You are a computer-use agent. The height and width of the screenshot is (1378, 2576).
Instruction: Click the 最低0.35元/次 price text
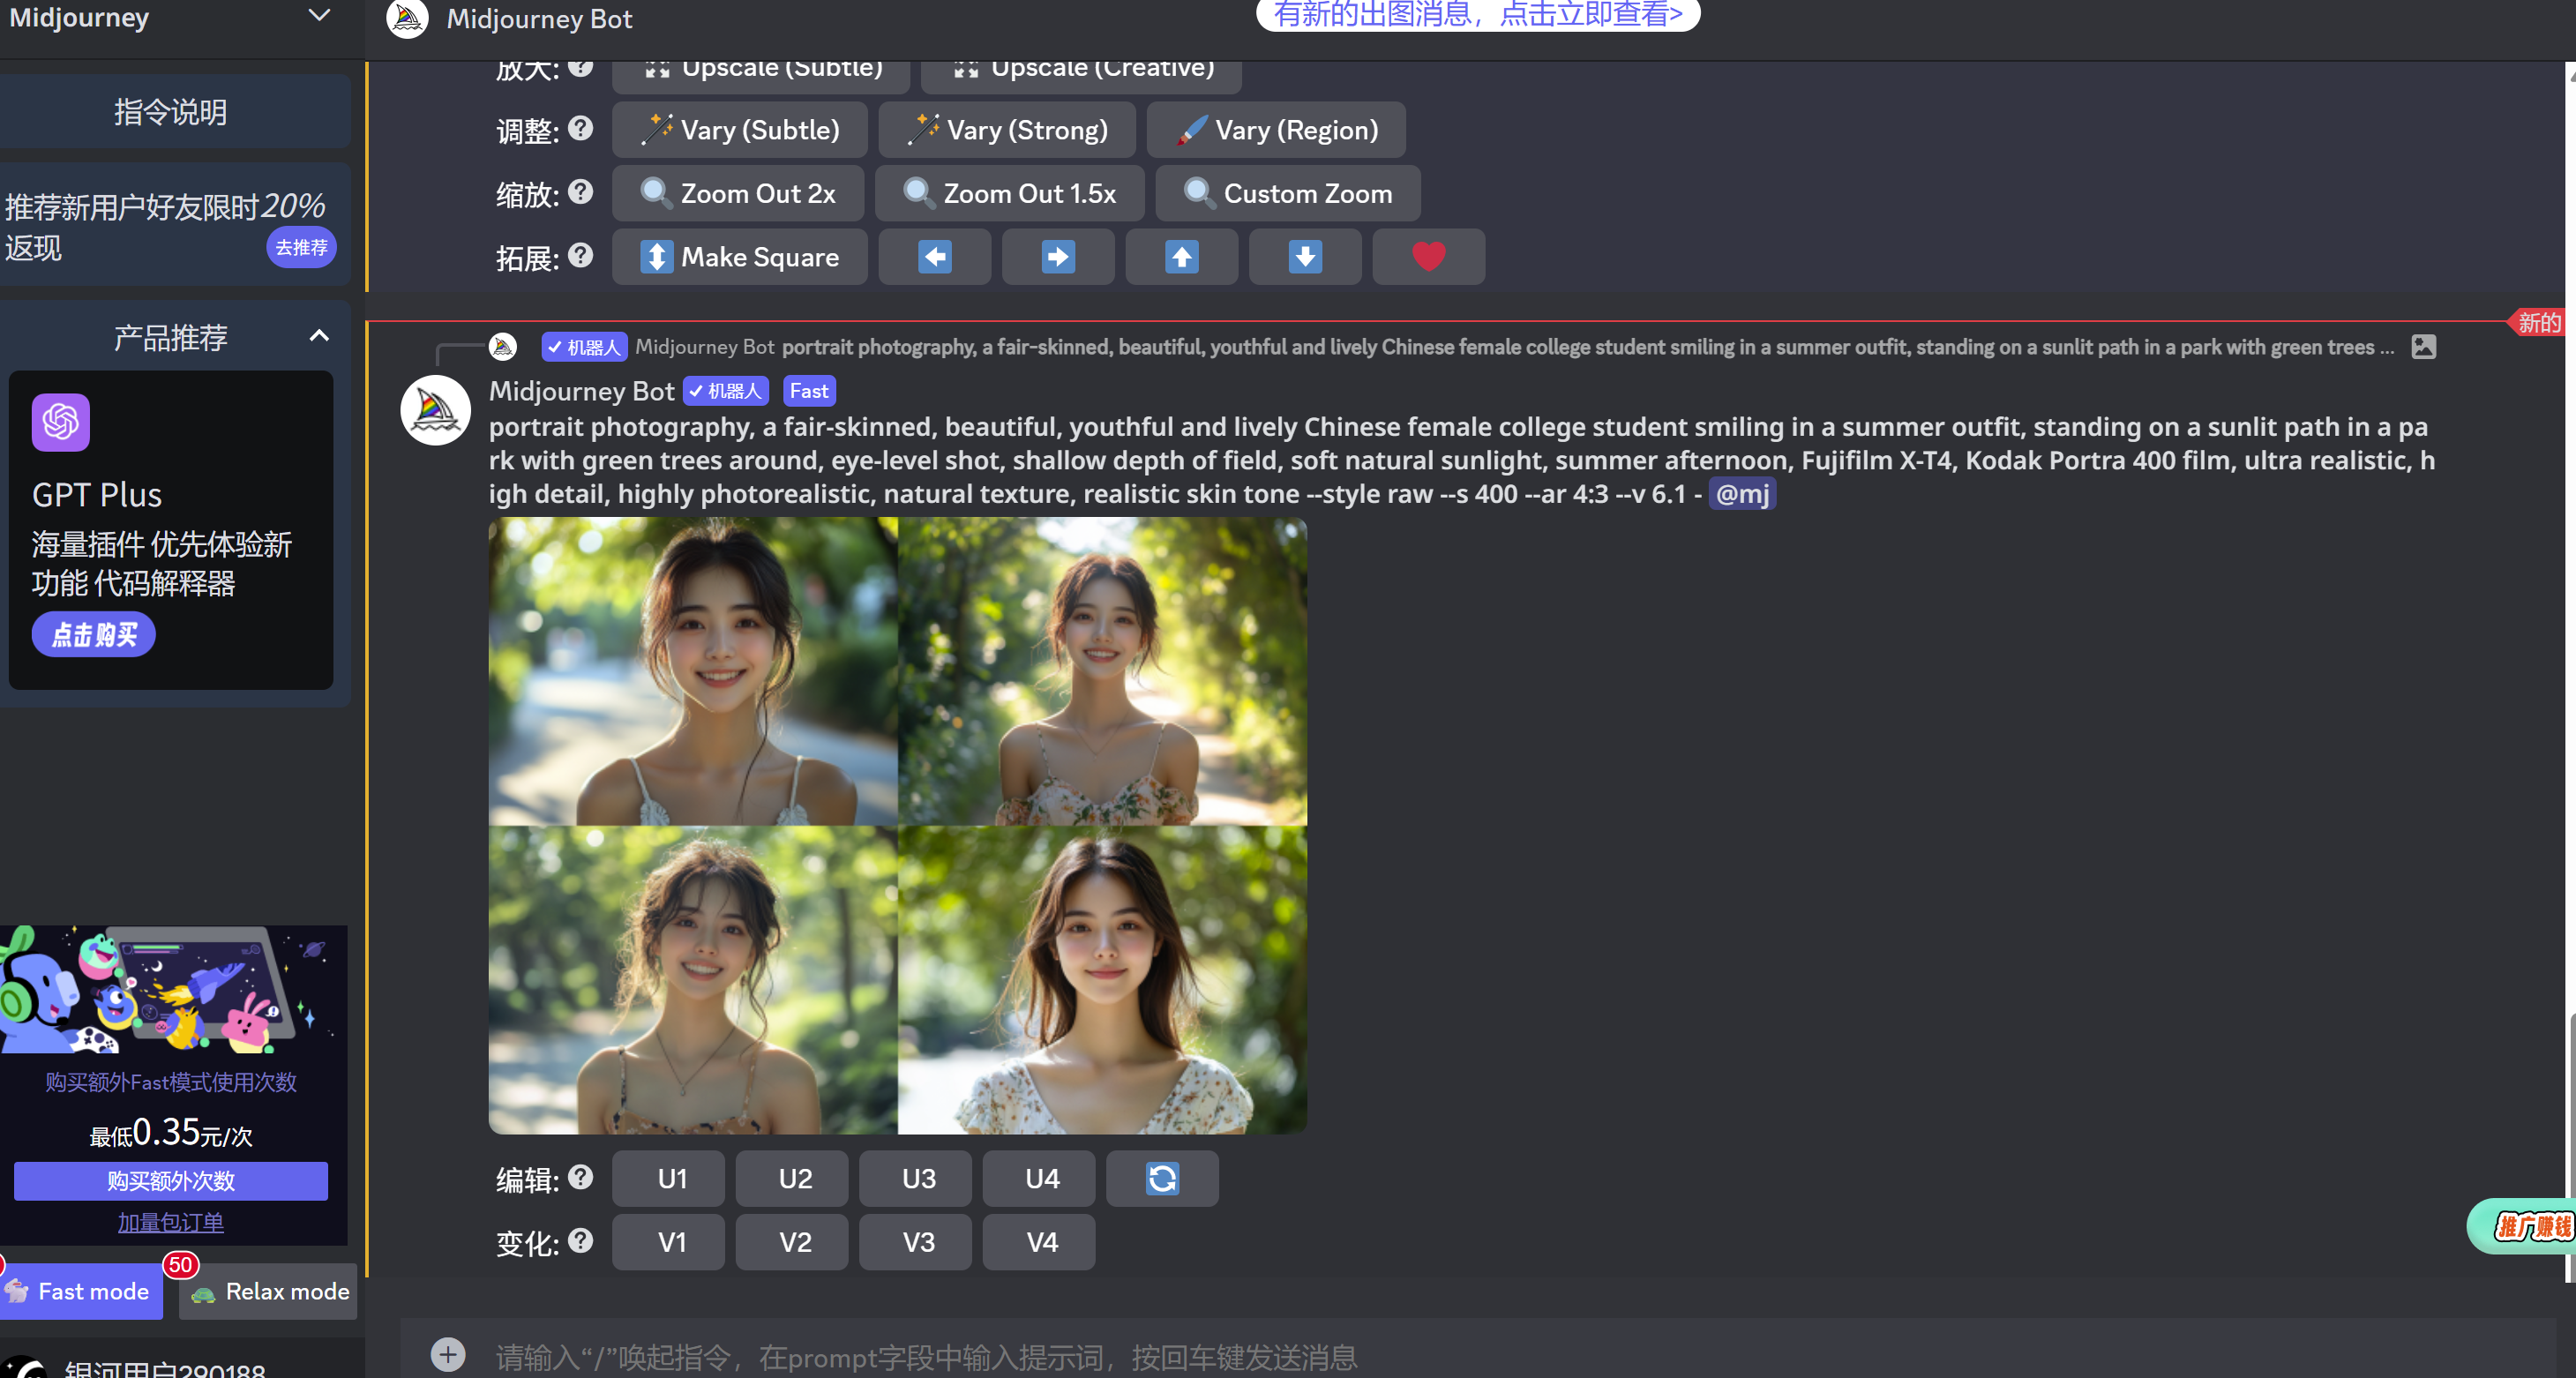click(x=171, y=1133)
